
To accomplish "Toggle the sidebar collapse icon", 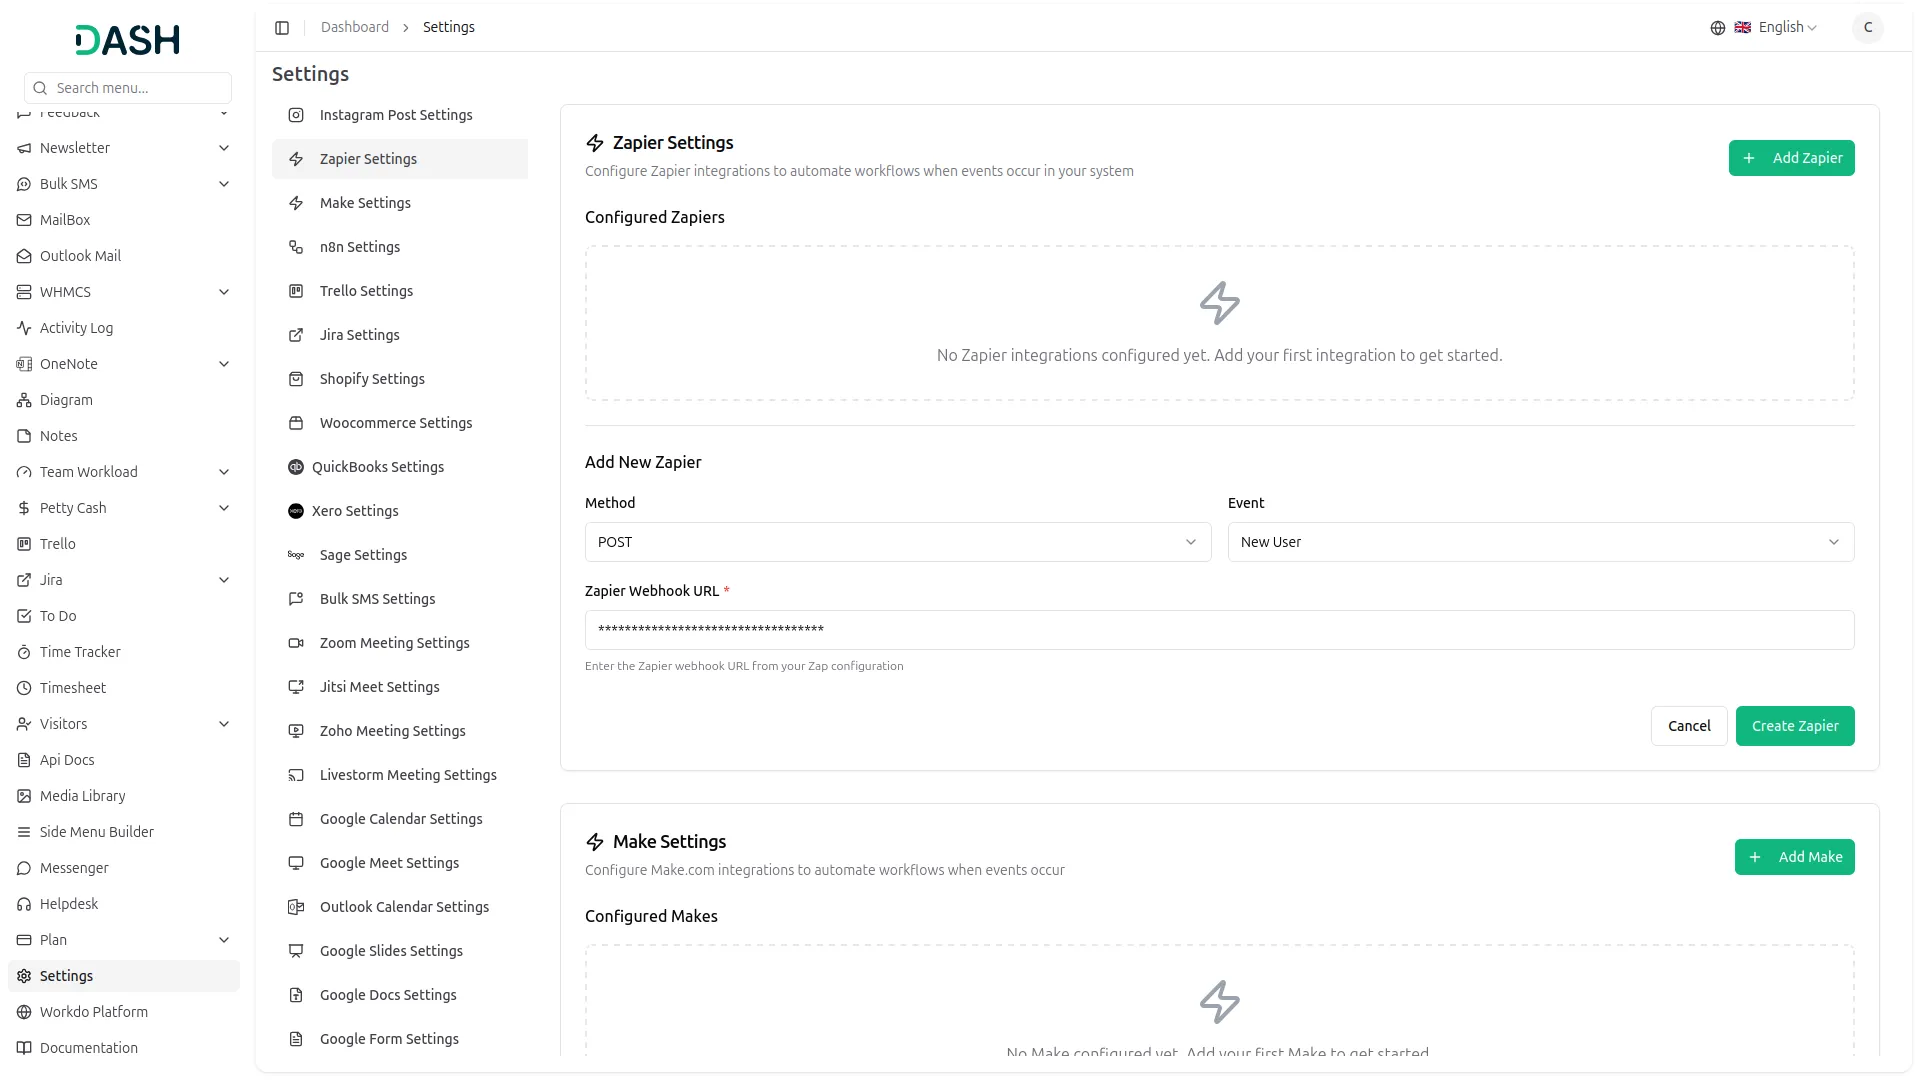I will 282,28.
